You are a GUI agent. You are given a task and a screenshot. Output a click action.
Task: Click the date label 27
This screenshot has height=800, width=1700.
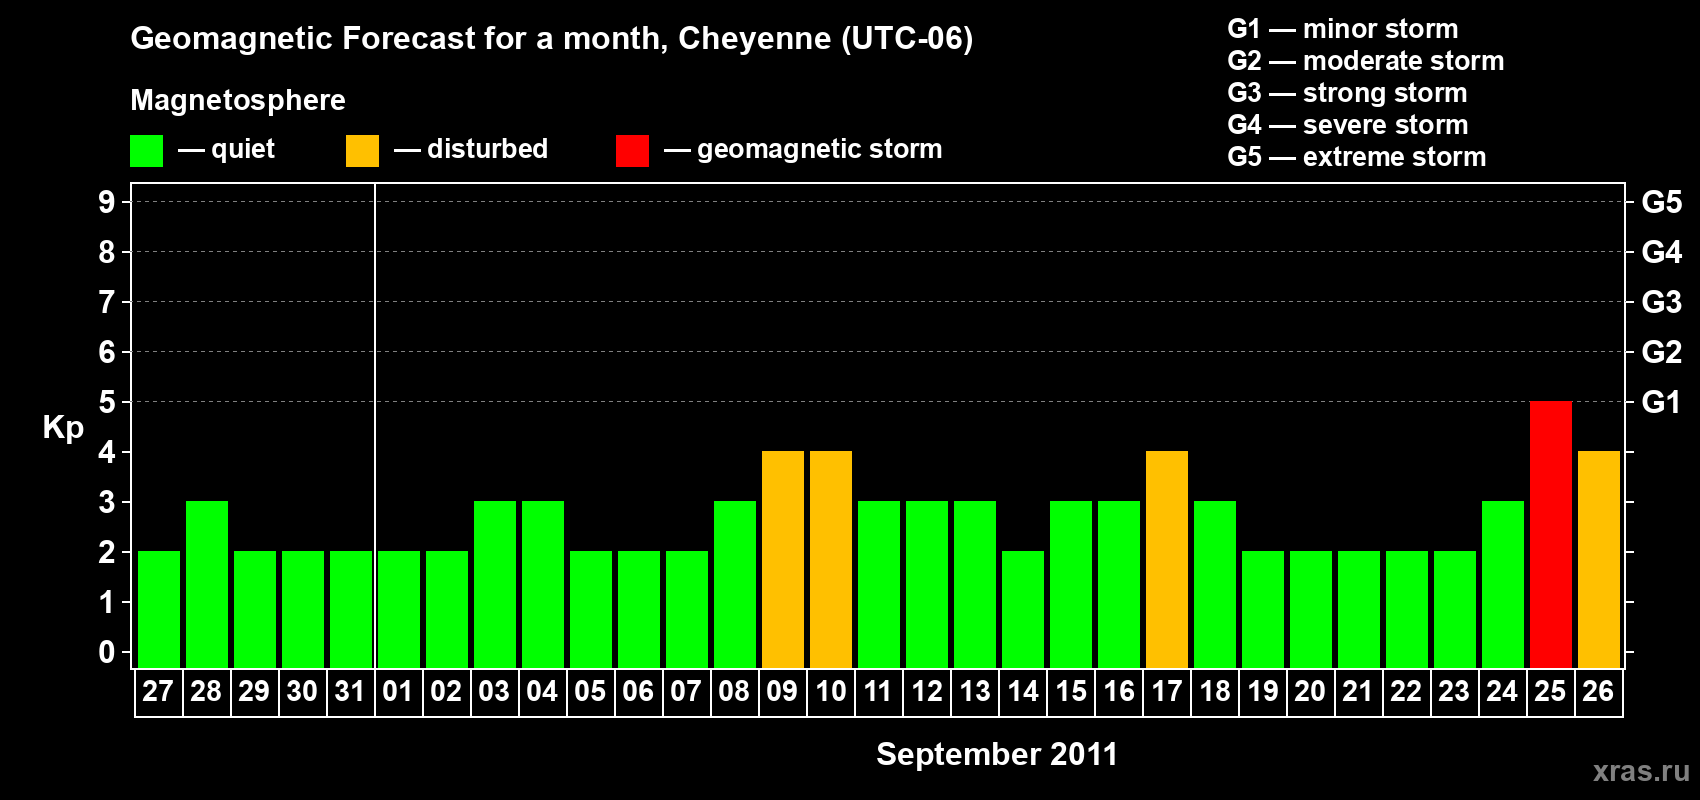coord(158,691)
